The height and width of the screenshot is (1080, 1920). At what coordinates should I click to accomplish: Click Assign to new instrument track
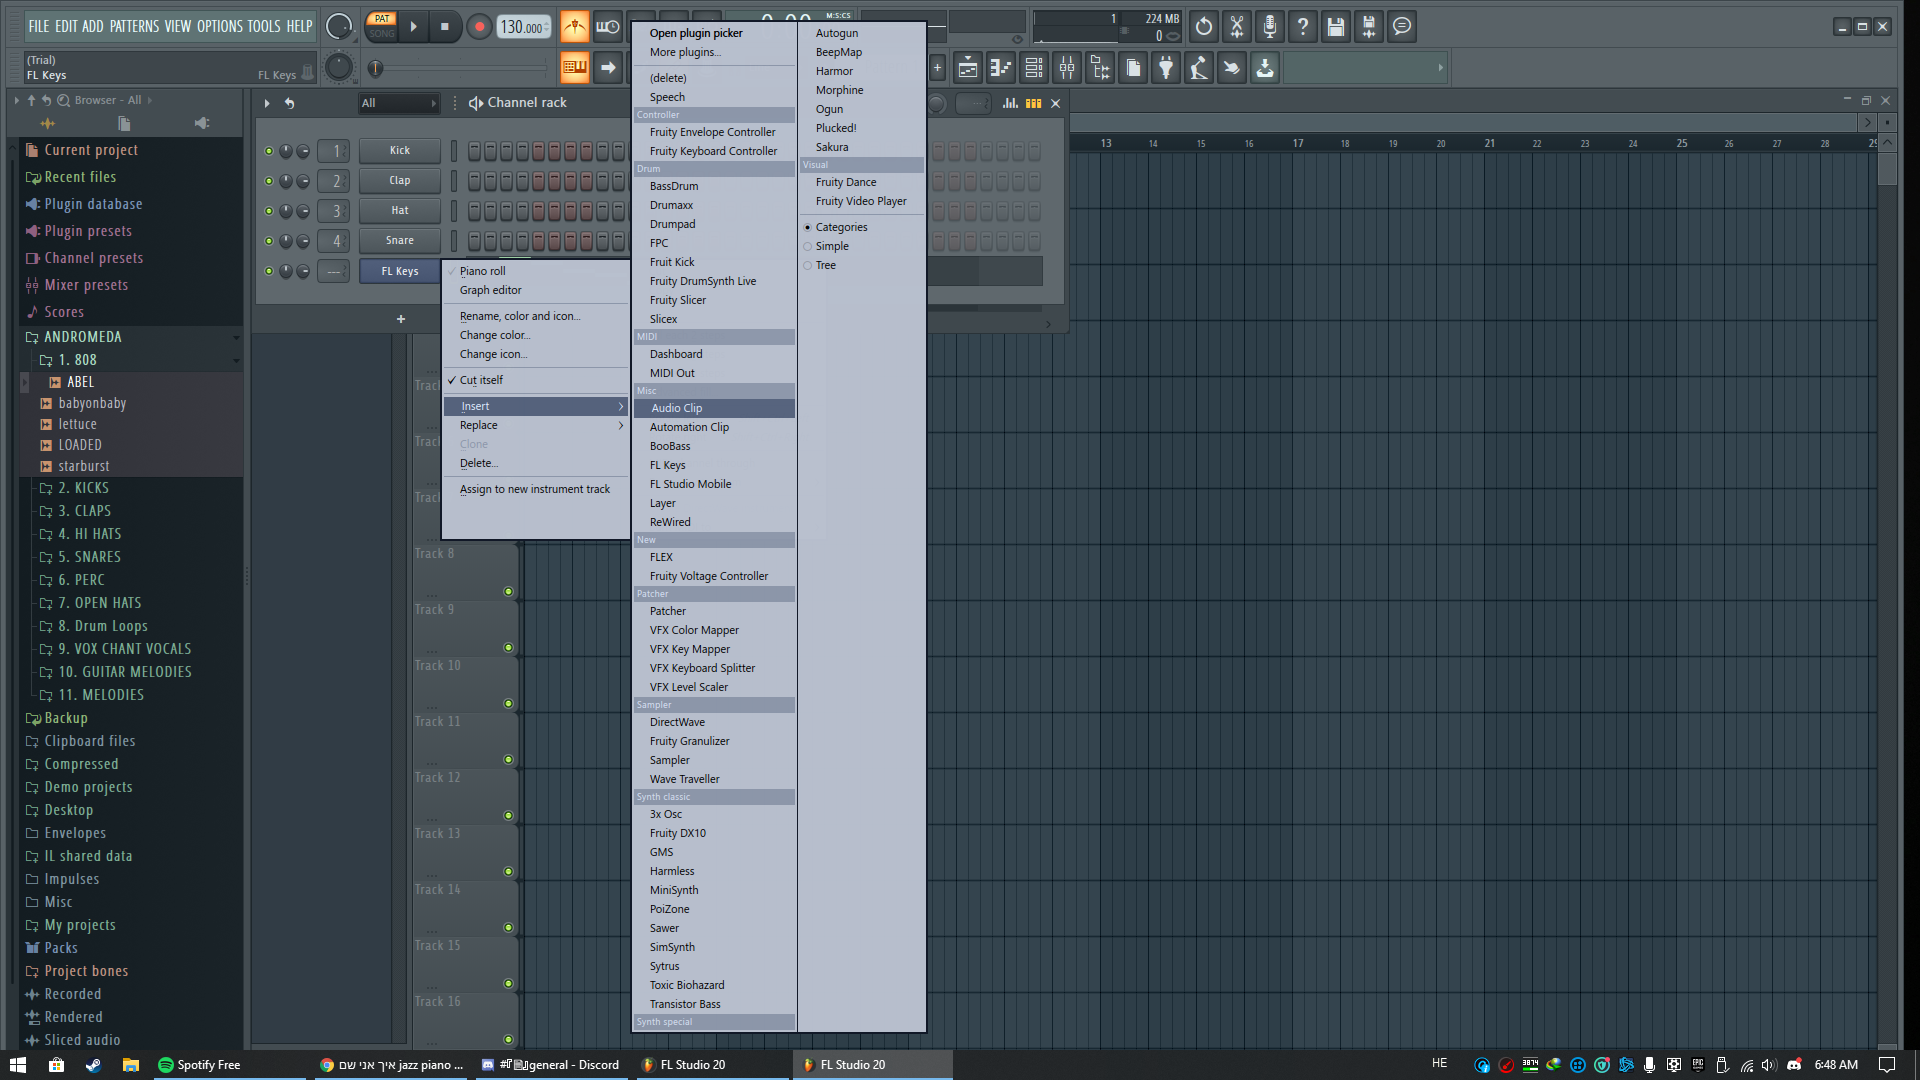click(534, 489)
